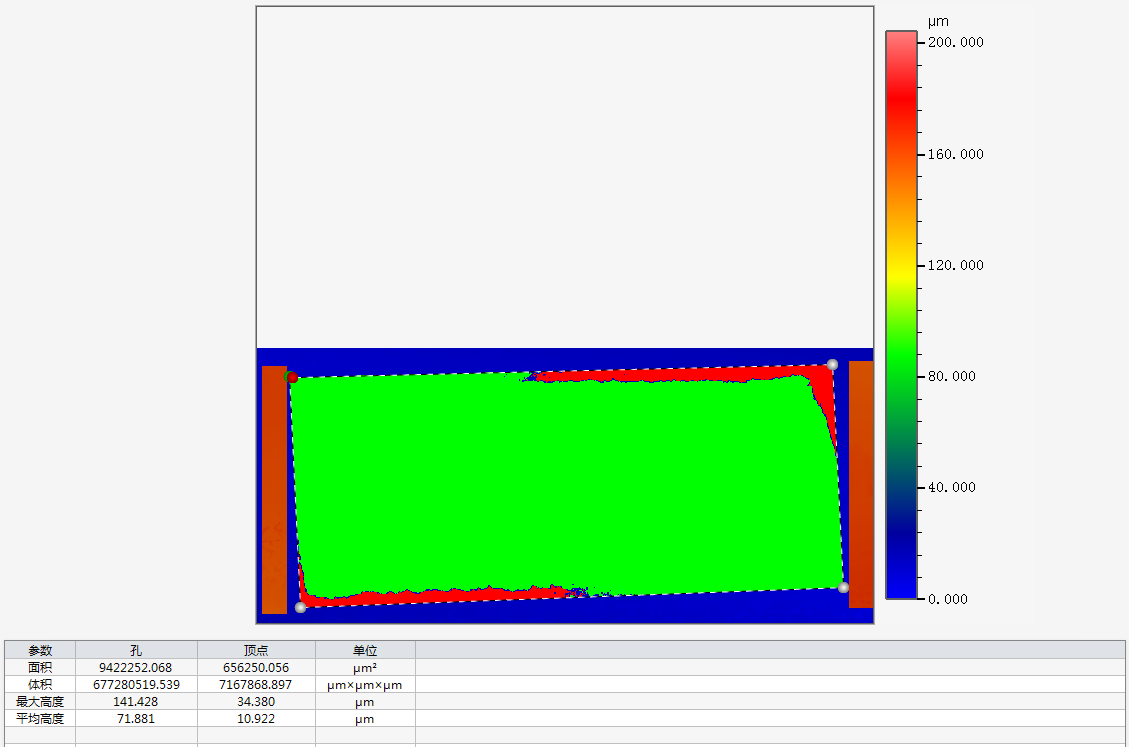Select the top-right corner handle of the dashed region
This screenshot has height=747, width=1129.
832,365
